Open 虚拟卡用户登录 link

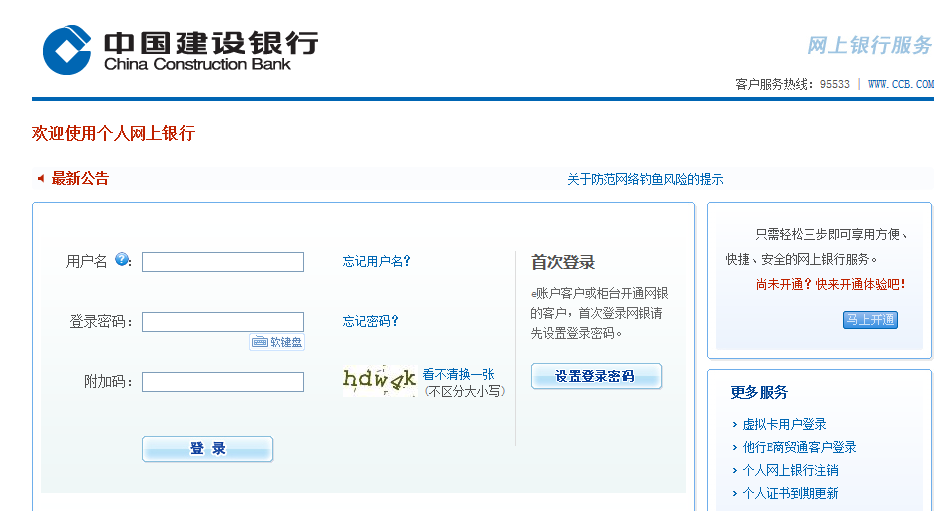(784, 424)
